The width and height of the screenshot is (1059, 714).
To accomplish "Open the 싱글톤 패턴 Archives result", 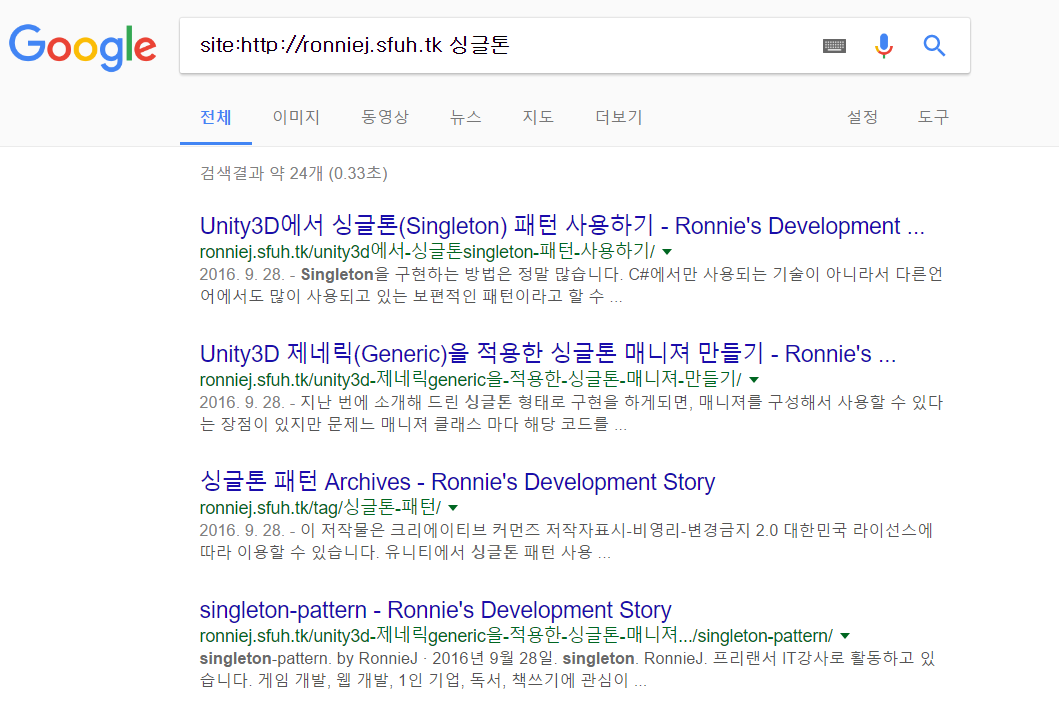I will click(457, 482).
